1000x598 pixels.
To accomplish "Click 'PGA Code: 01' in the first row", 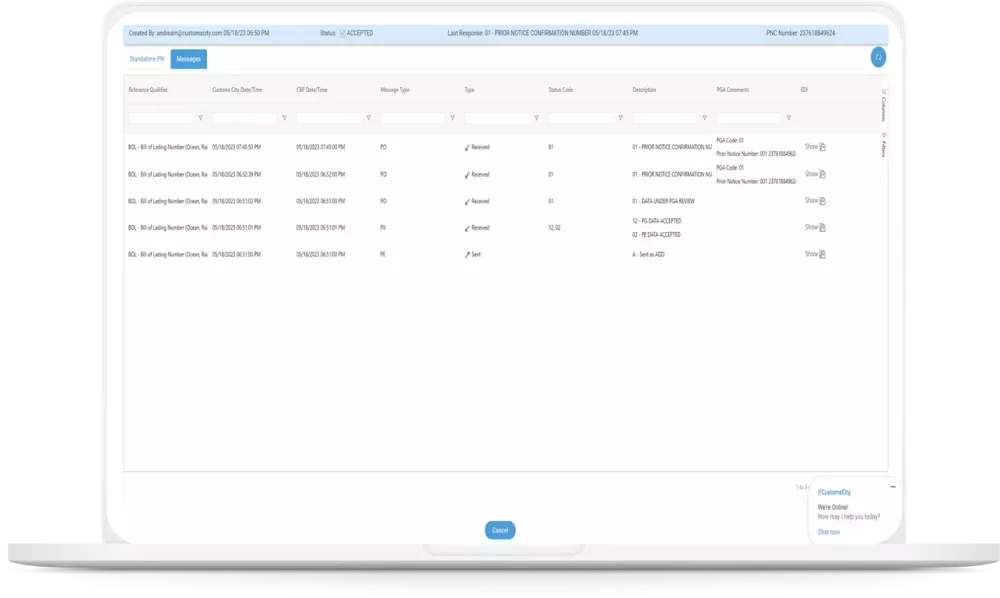I will tap(730, 140).
